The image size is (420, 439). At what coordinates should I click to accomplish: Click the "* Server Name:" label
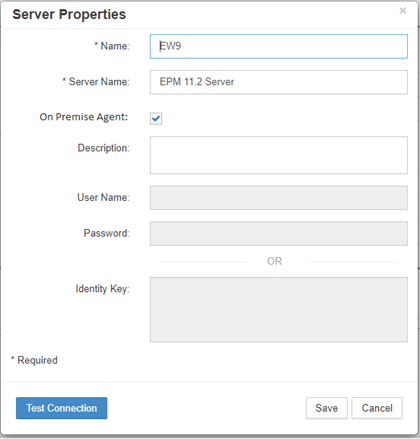96,82
